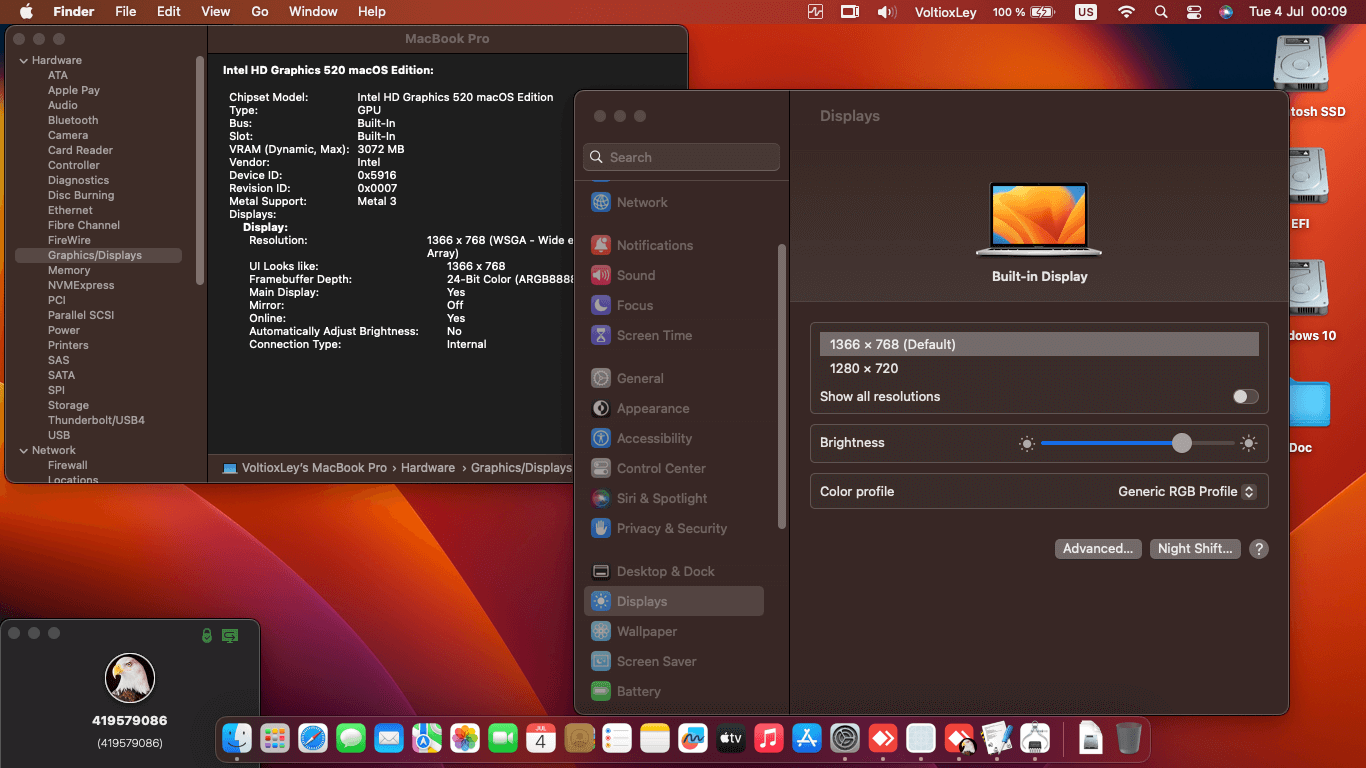Open Music app from the Dock
Viewport: 1366px width, 768px height.
point(769,739)
